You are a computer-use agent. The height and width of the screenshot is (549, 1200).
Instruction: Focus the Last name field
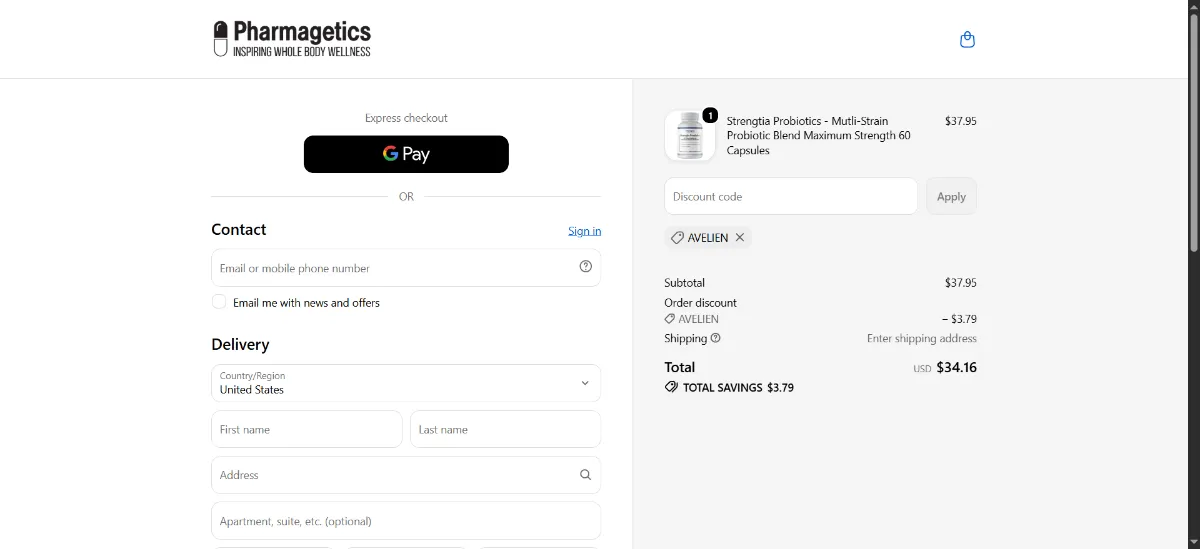[505, 429]
